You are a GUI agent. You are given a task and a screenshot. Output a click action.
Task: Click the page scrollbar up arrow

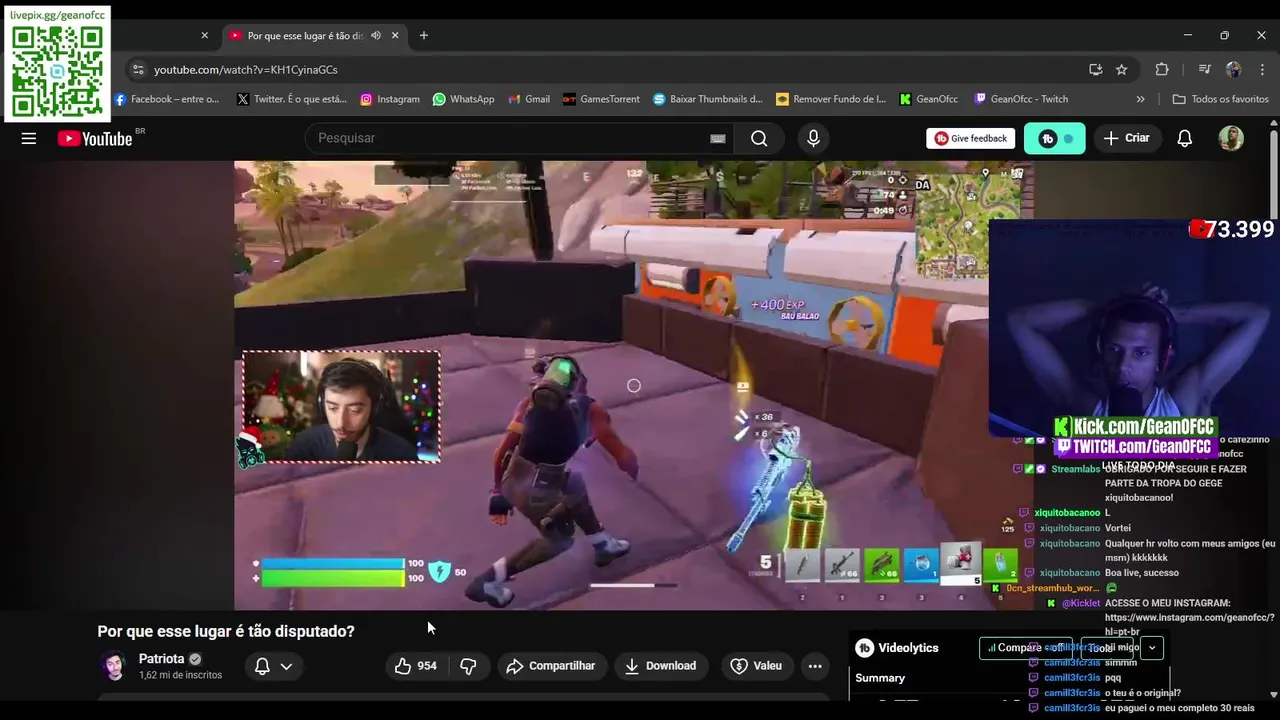click(x=1273, y=123)
